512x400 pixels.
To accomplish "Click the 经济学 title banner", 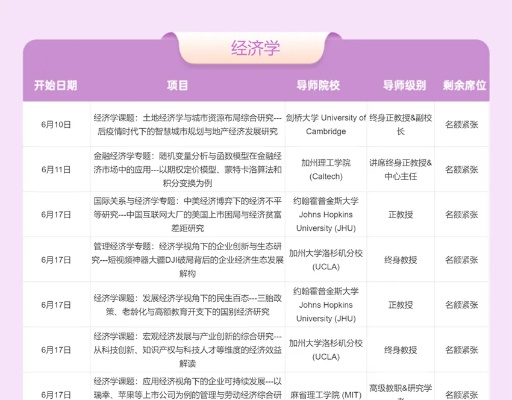I will (255, 48).
